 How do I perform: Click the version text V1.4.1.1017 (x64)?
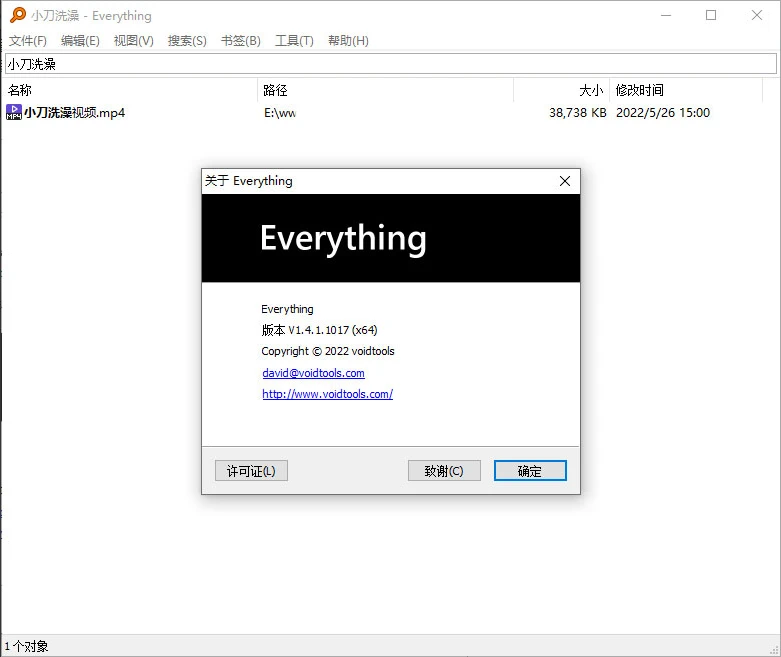[333, 330]
